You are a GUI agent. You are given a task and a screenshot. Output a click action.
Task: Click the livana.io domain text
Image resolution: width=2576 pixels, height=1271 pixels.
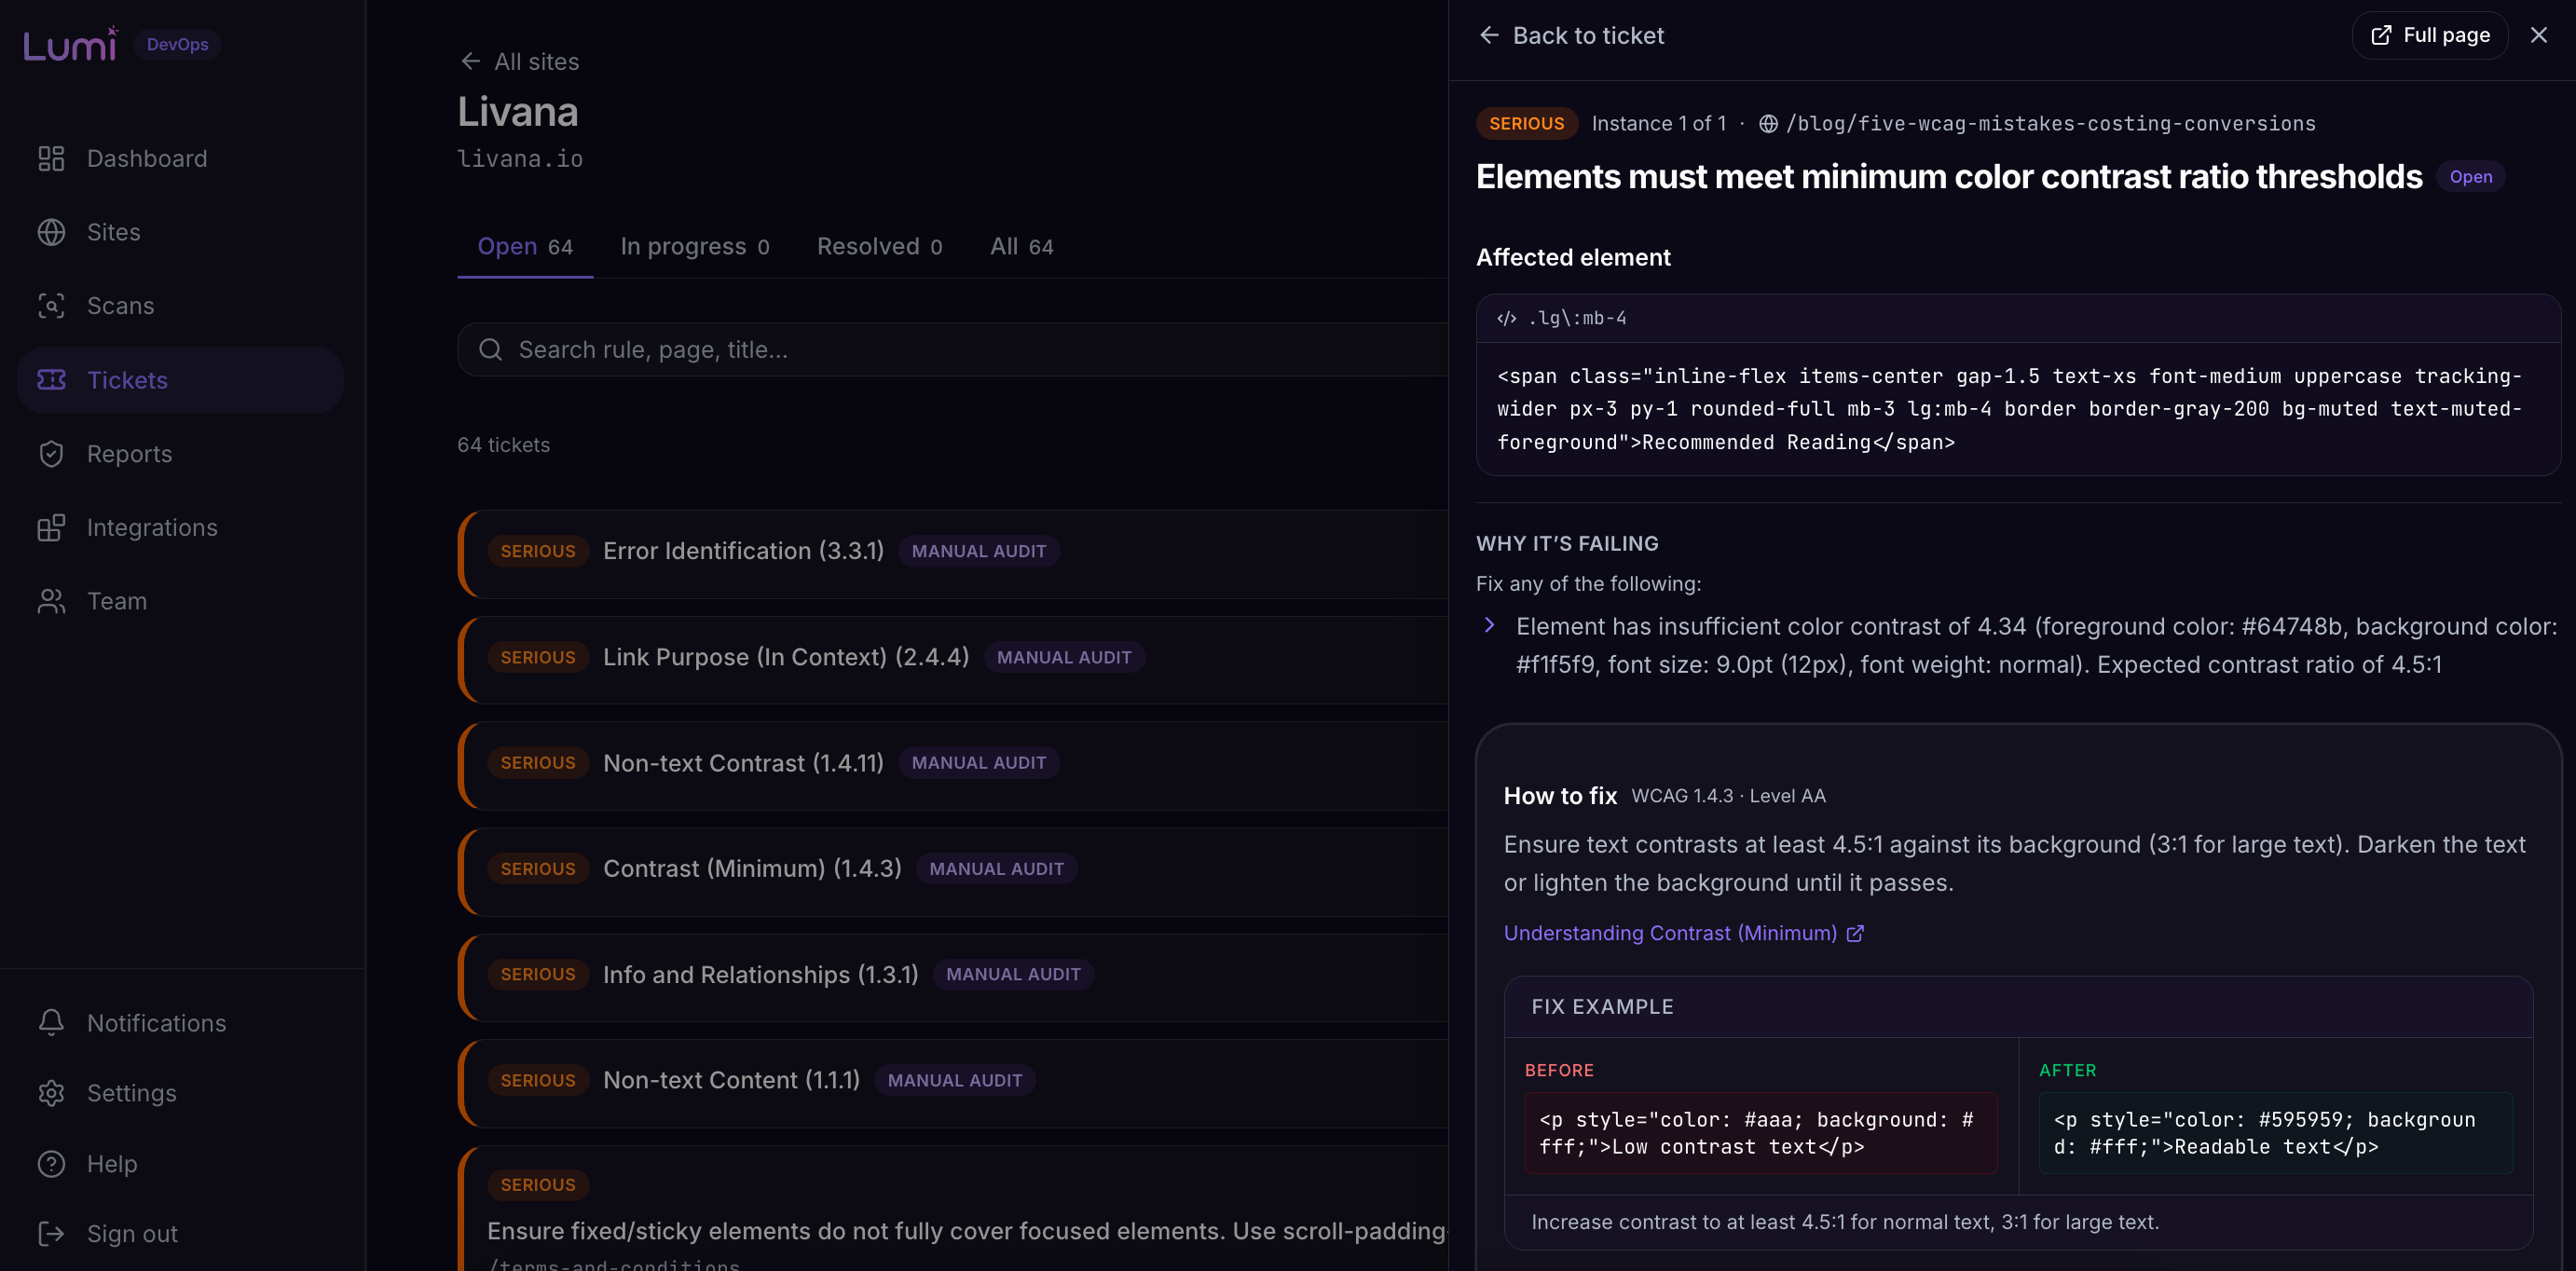(520, 159)
